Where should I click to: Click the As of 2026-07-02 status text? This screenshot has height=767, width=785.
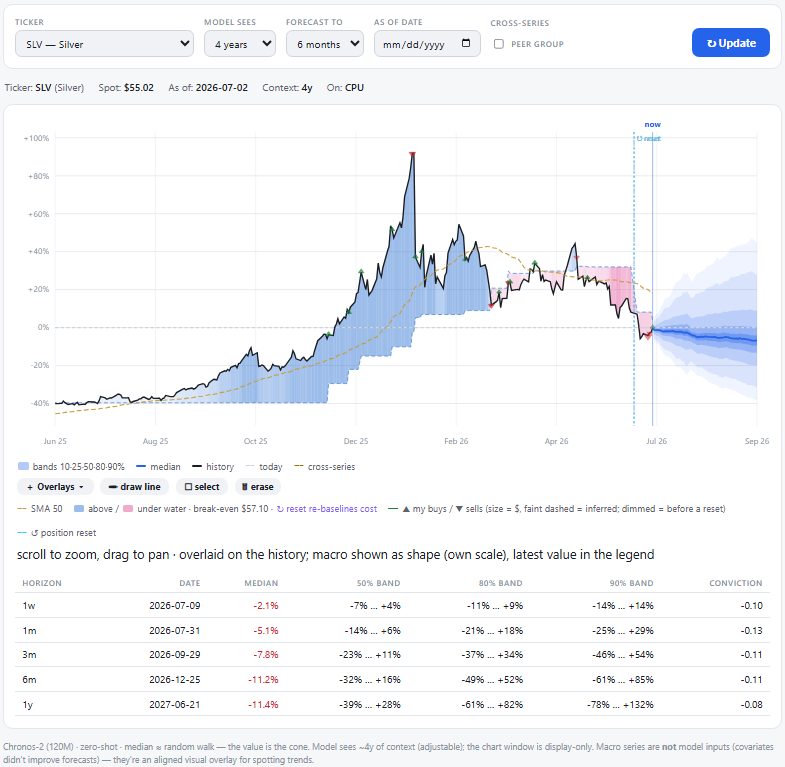(x=208, y=88)
